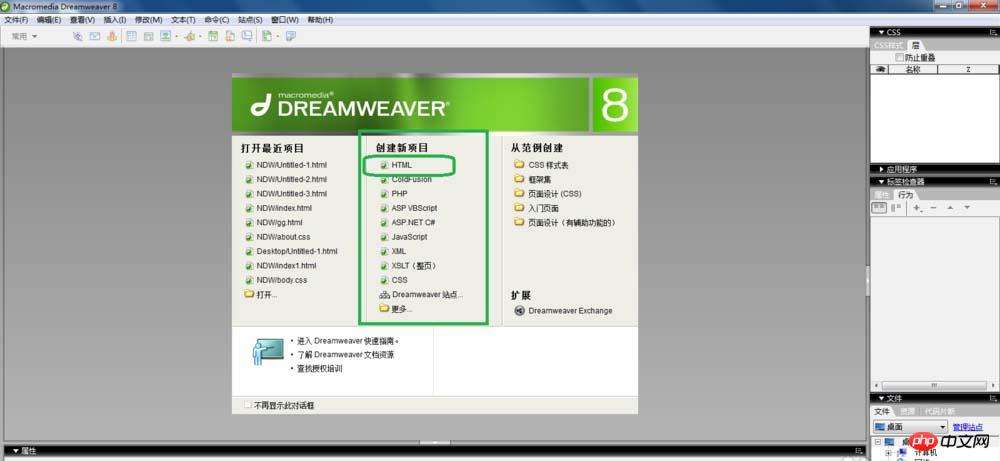Insert a Named Anchor via toolbar icon

pos(112,36)
